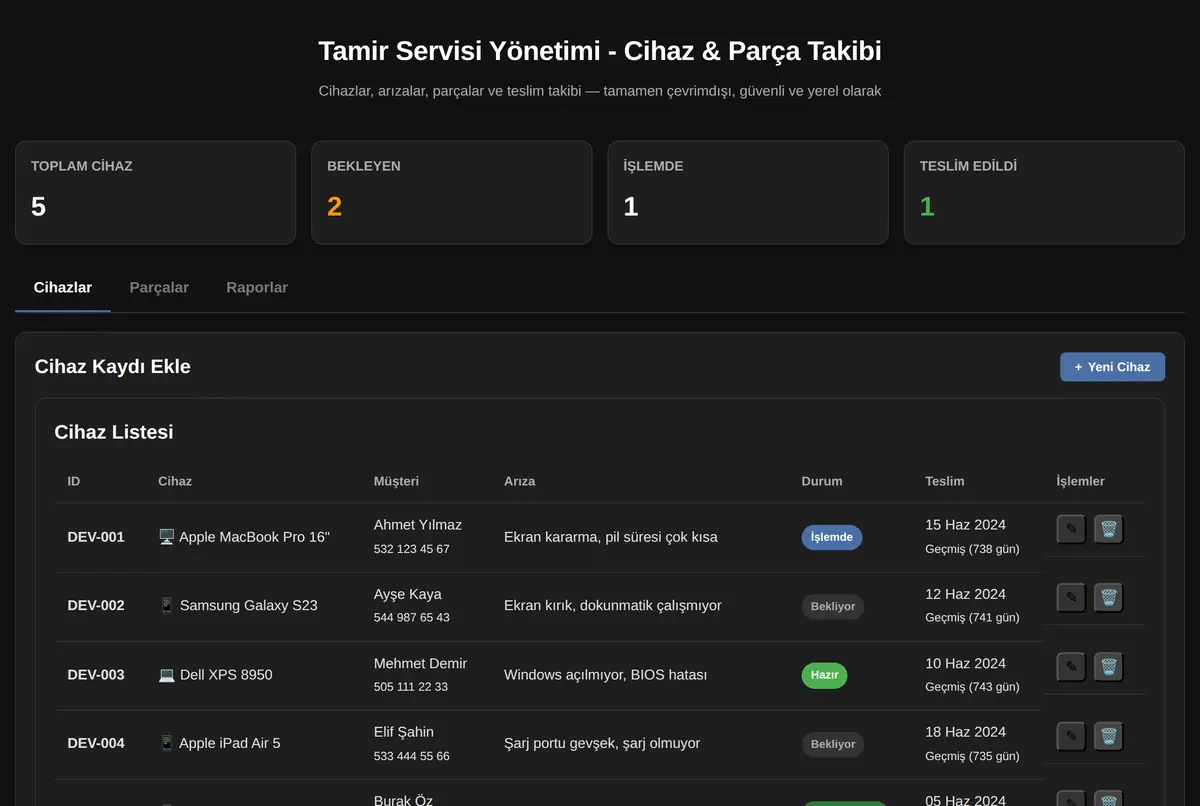This screenshot has height=806, width=1200.
Task: Click the Hazır status badge for DEV-003
Action: click(x=824, y=675)
